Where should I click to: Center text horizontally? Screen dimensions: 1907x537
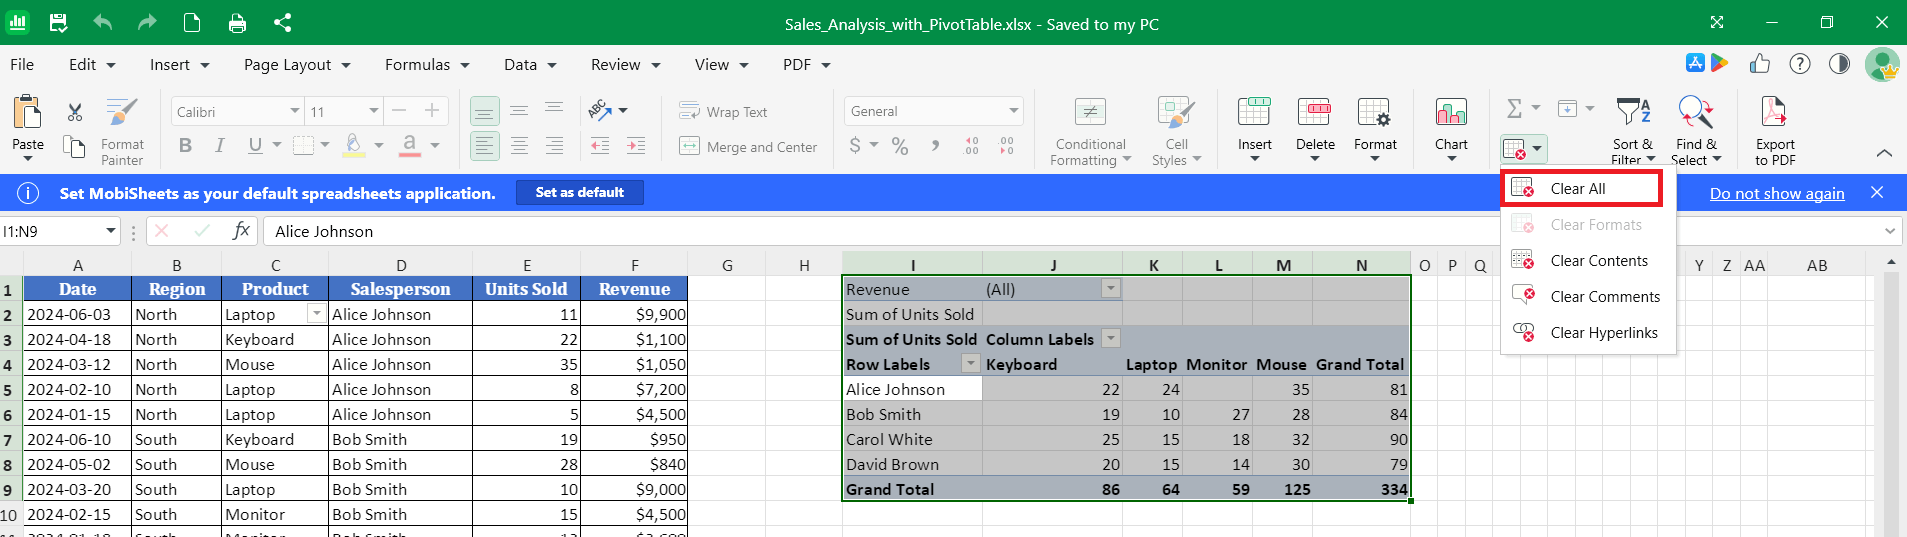pyautogui.click(x=519, y=146)
